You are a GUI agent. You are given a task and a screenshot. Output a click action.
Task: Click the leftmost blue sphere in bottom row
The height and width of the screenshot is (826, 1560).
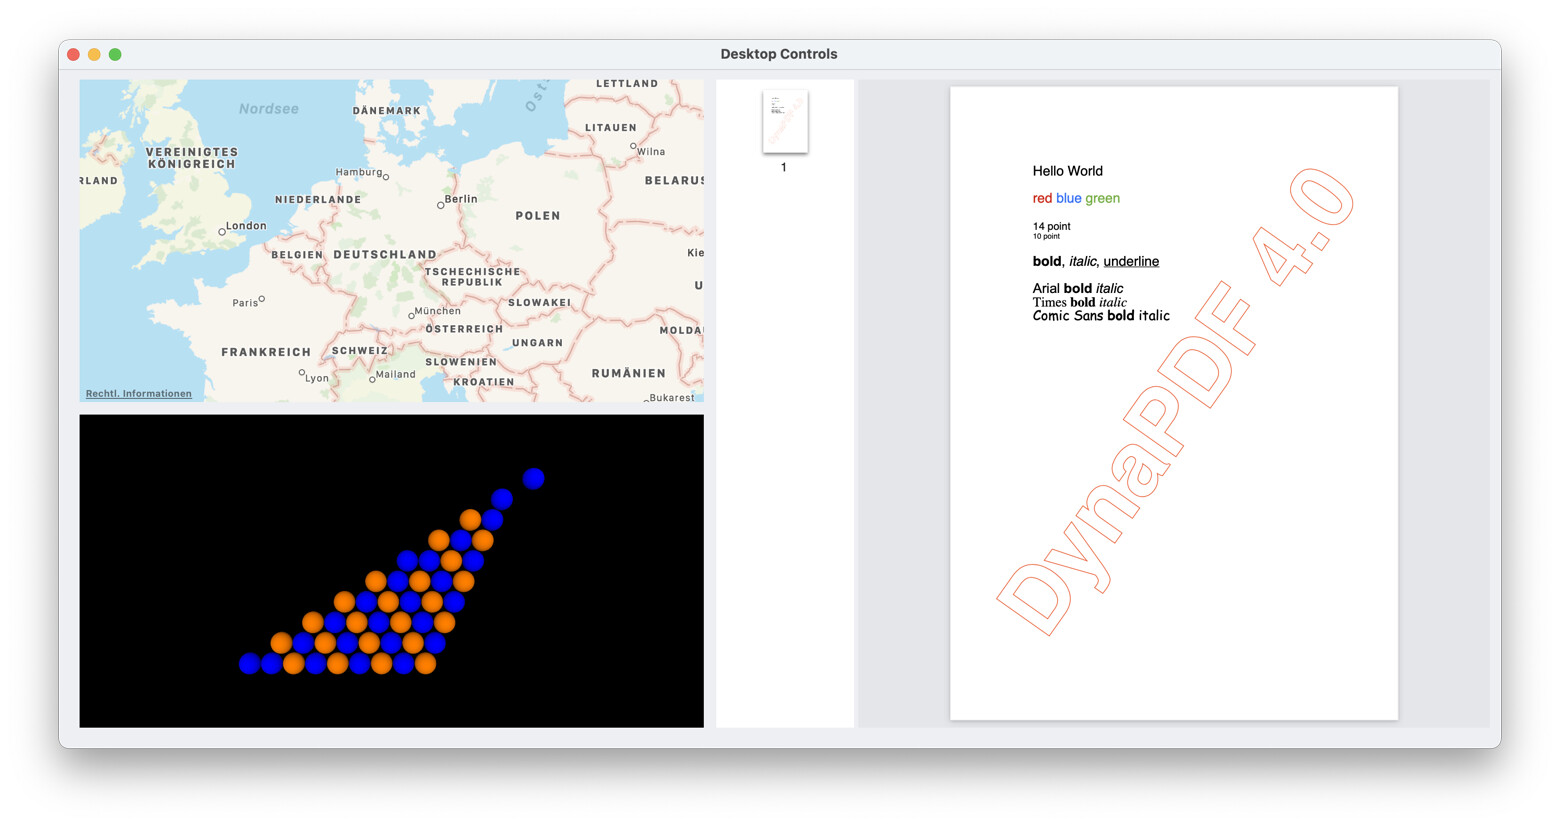250,663
